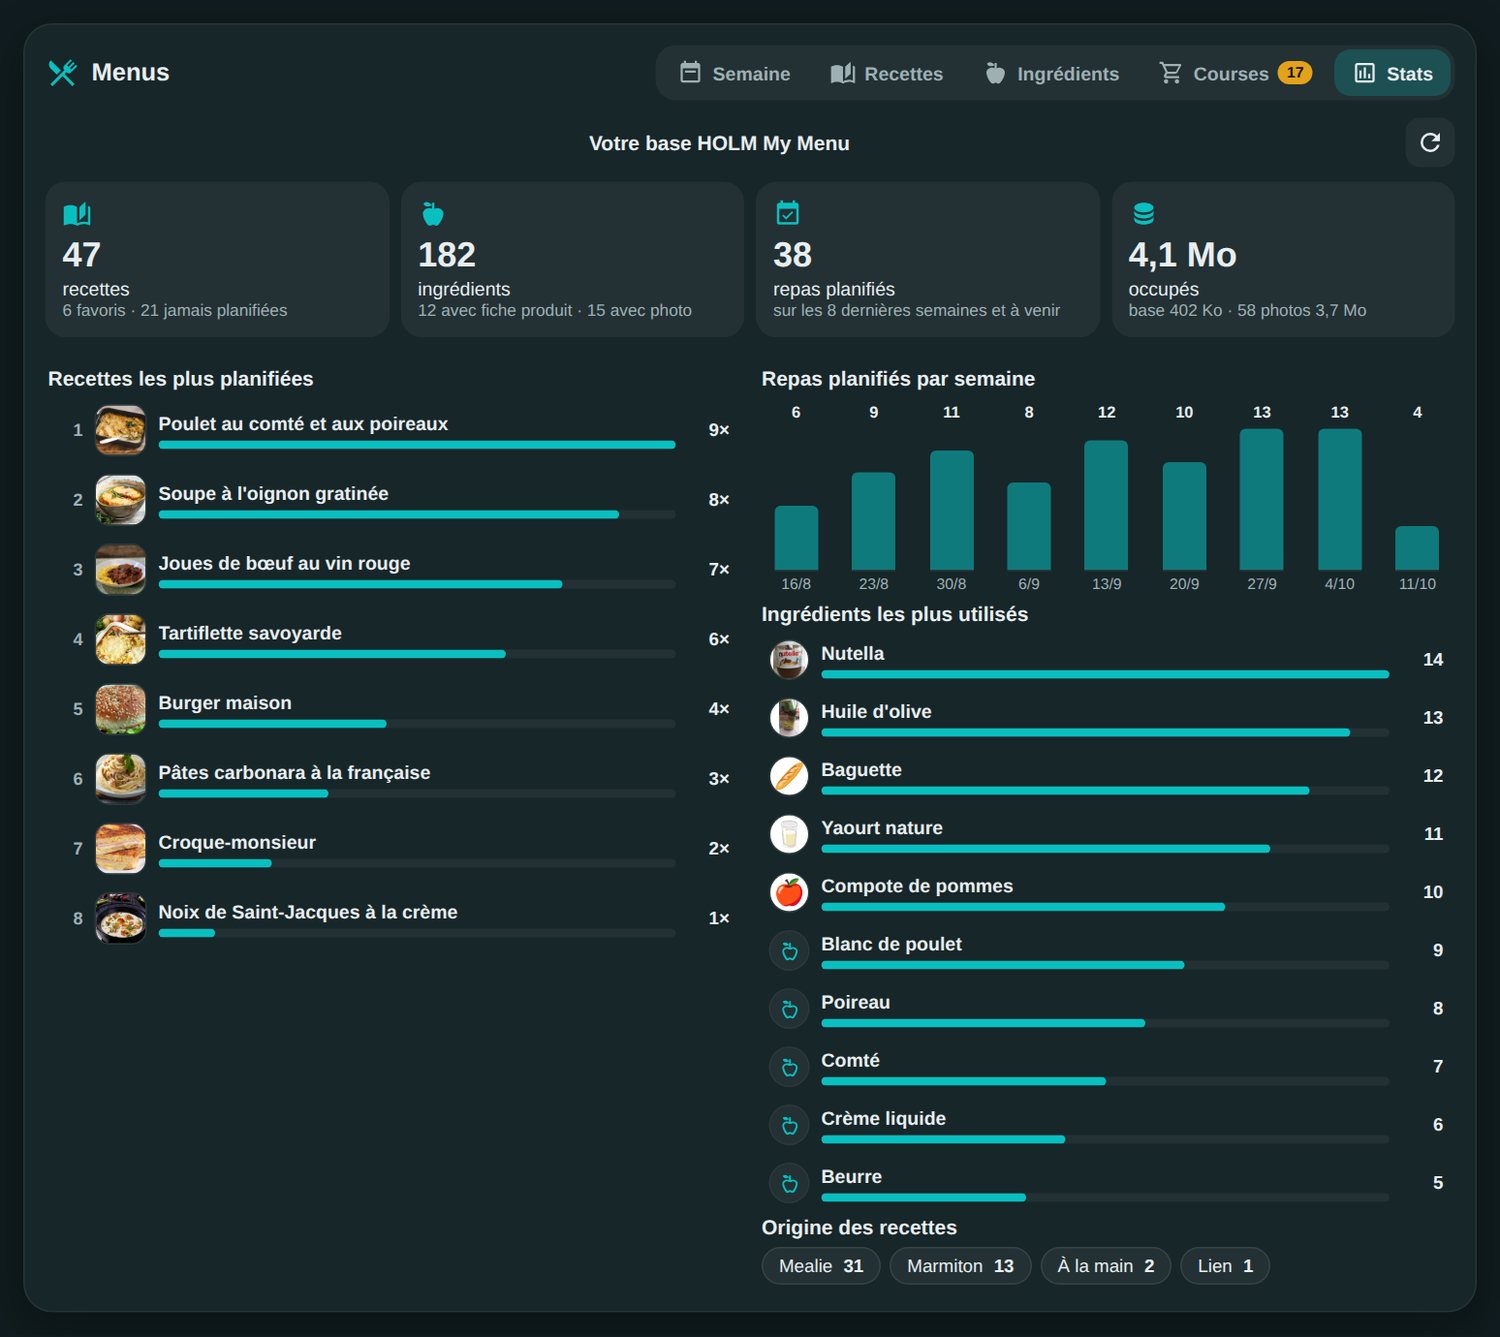Click the placeholder icon beside Beurre

(789, 1183)
